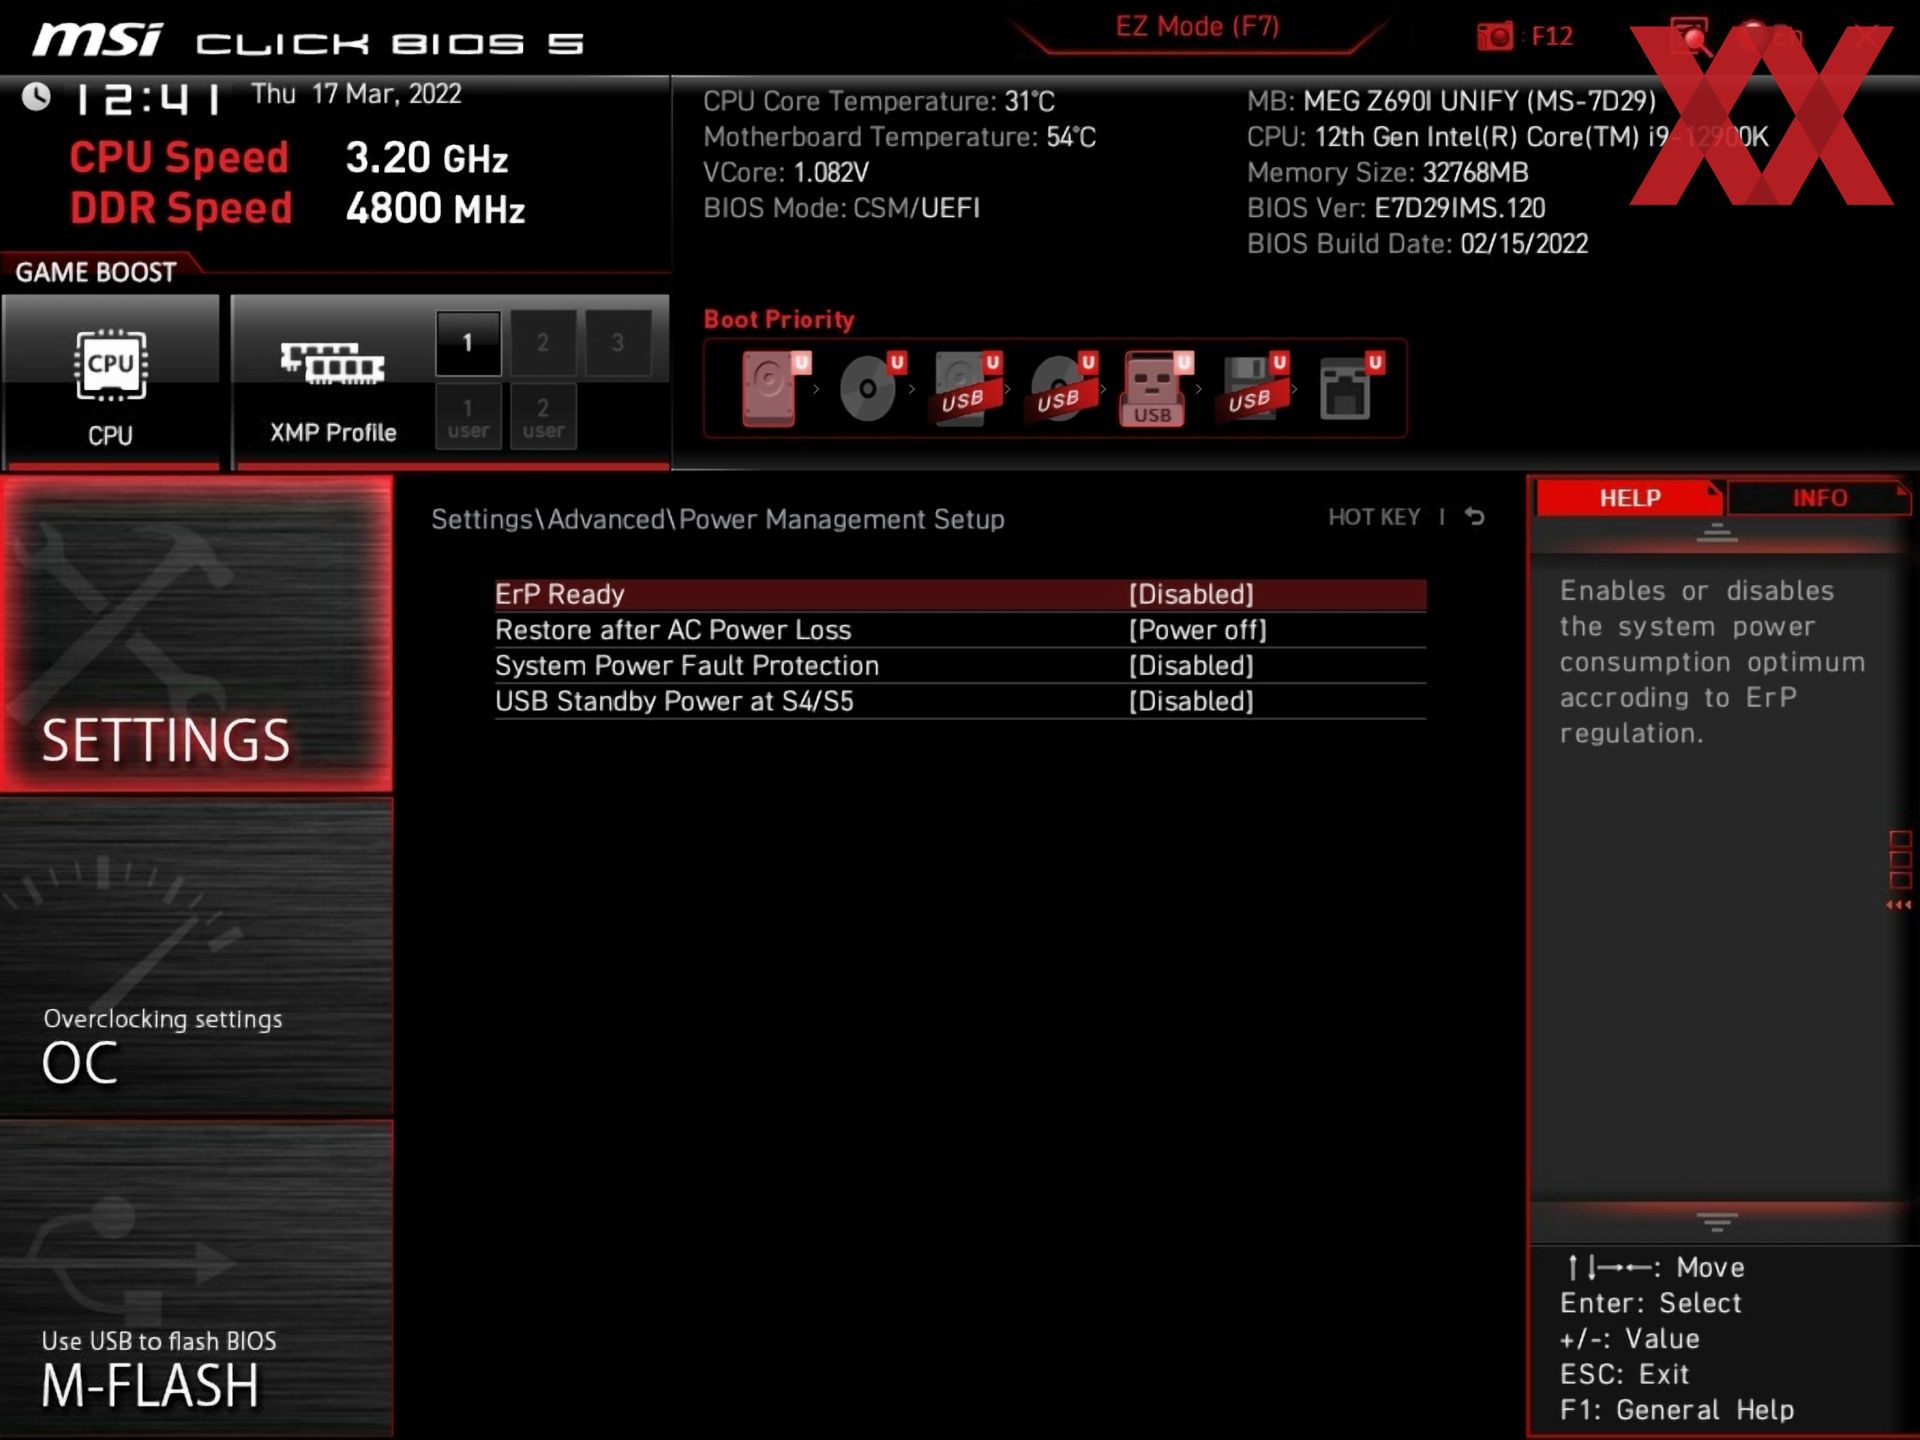Image resolution: width=1920 pixels, height=1440 pixels.
Task: Select XMP user profile 1
Action: pos(468,417)
